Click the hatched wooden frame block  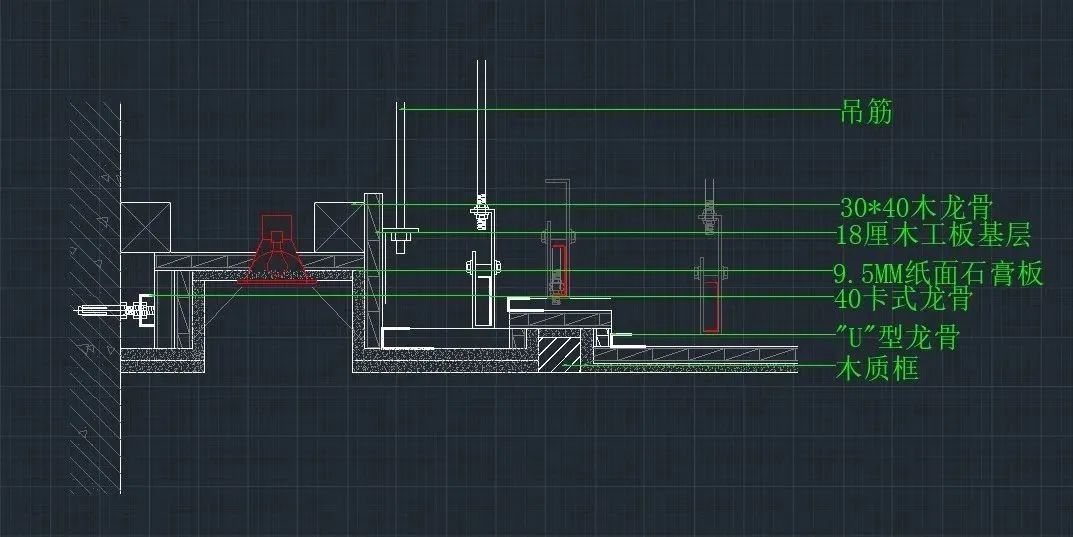(x=559, y=352)
